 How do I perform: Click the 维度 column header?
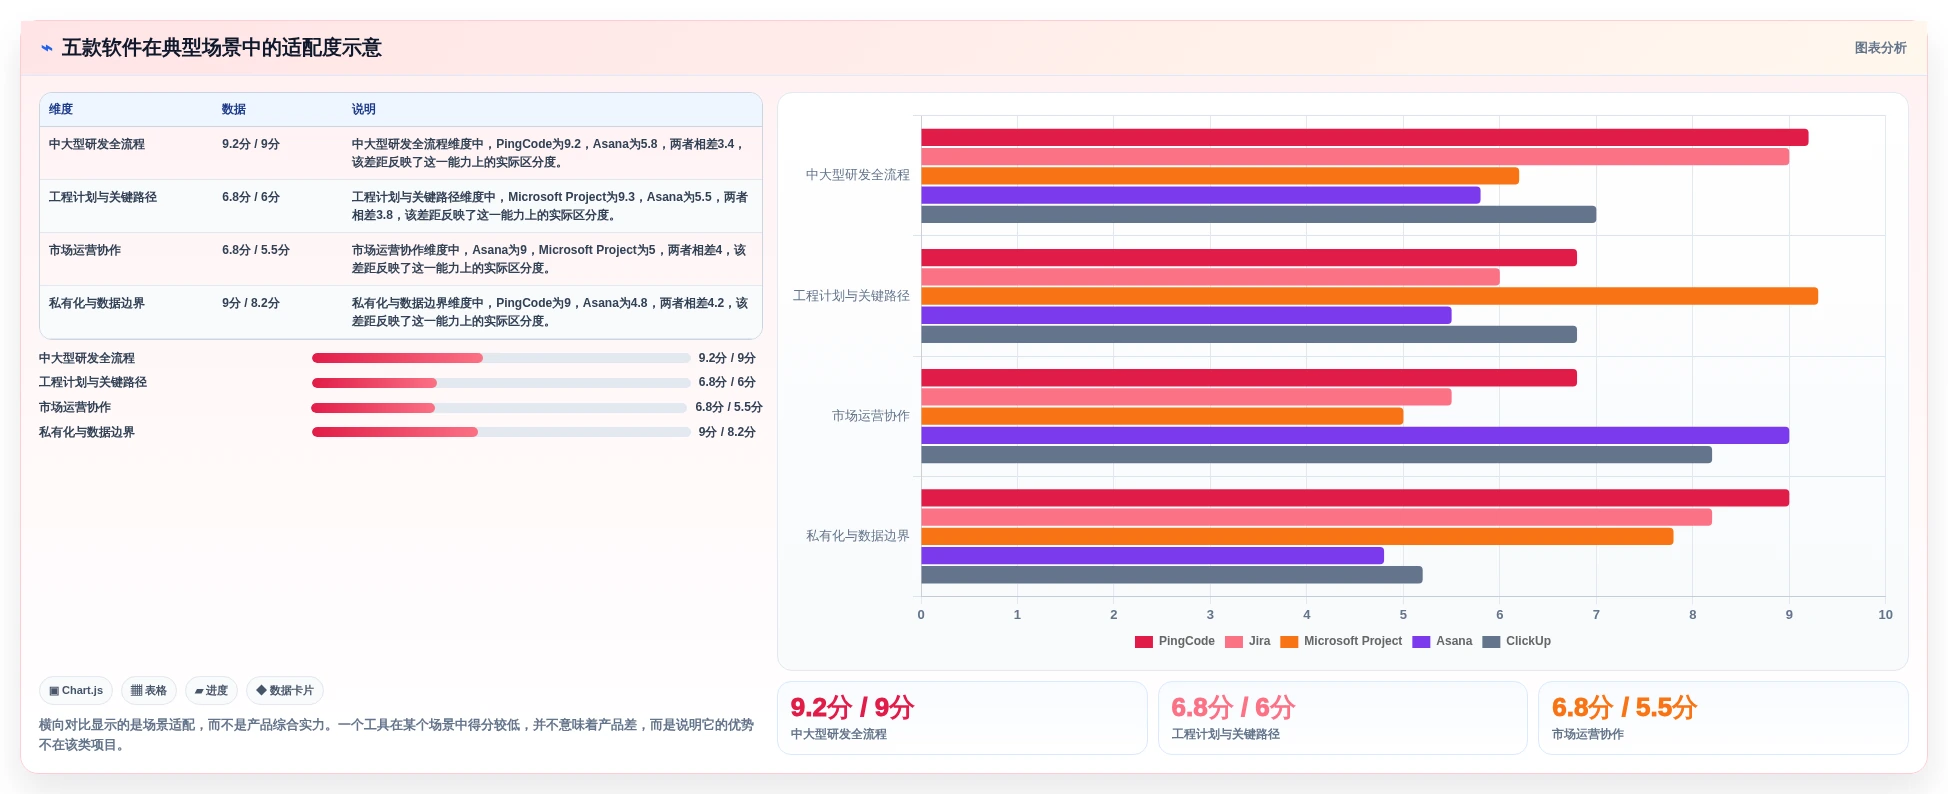pyautogui.click(x=61, y=109)
